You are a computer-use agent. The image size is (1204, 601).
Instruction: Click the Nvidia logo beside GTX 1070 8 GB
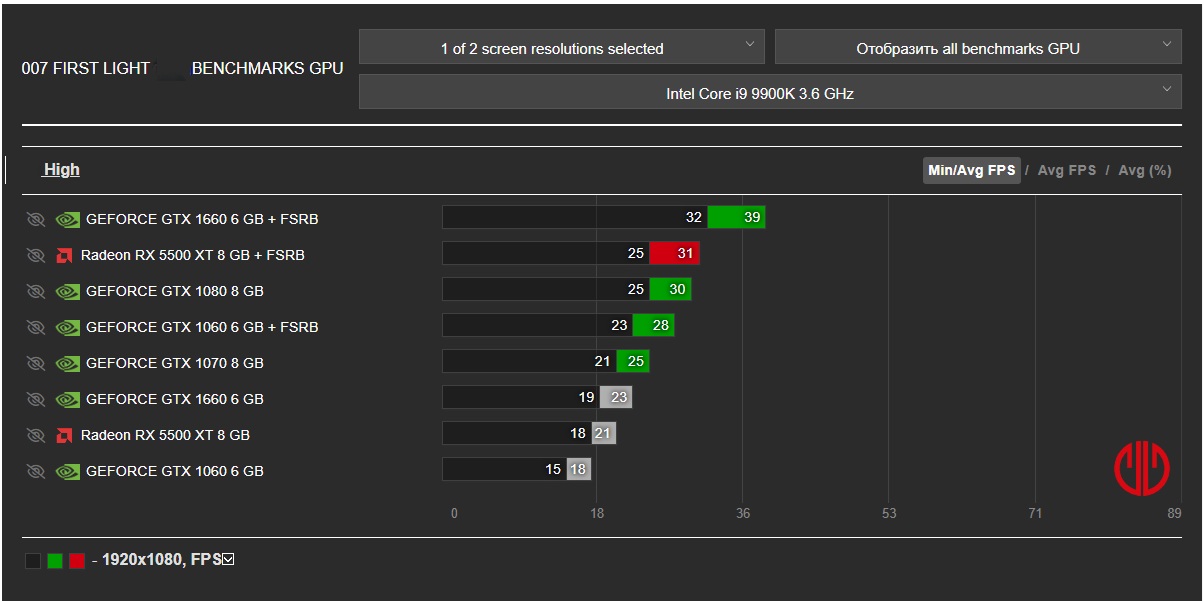[x=67, y=363]
